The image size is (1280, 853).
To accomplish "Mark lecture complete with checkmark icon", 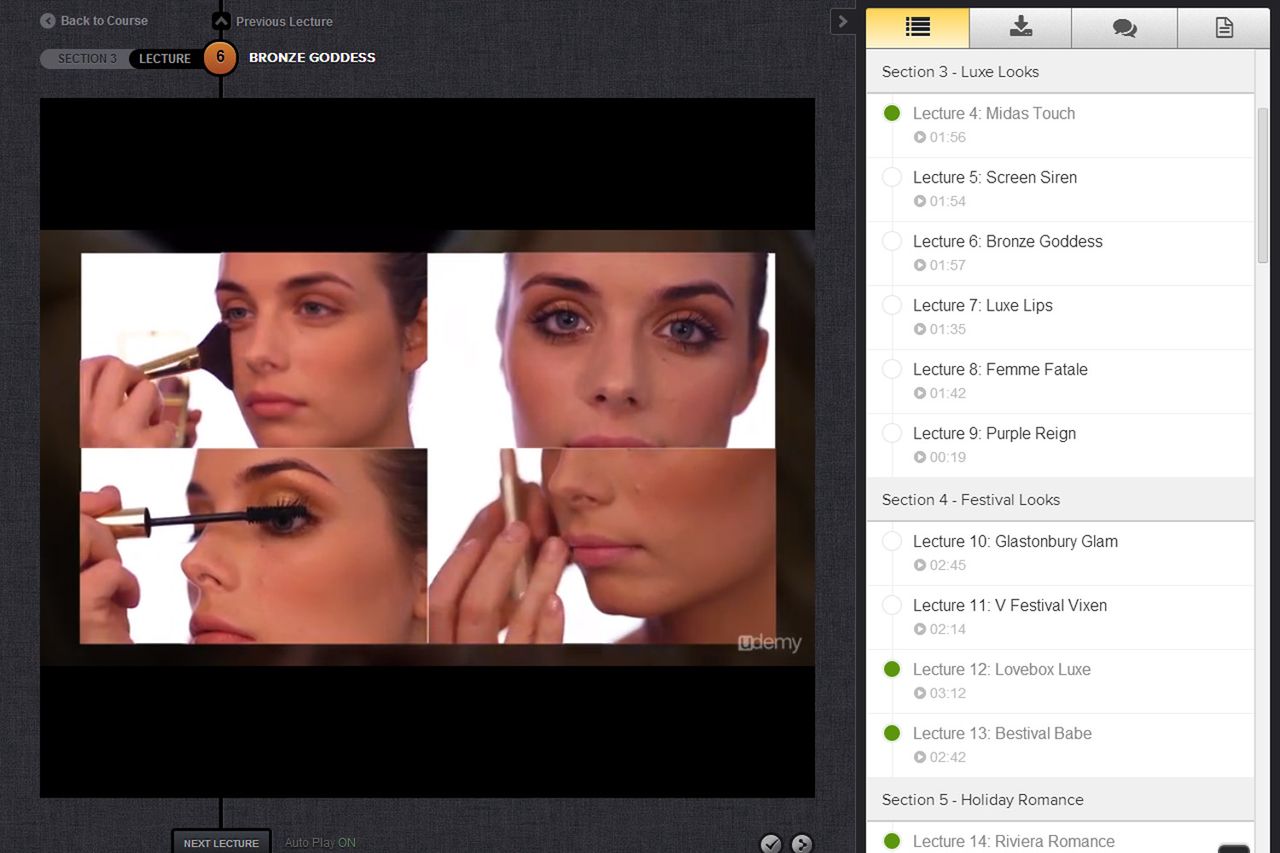I will 770,843.
